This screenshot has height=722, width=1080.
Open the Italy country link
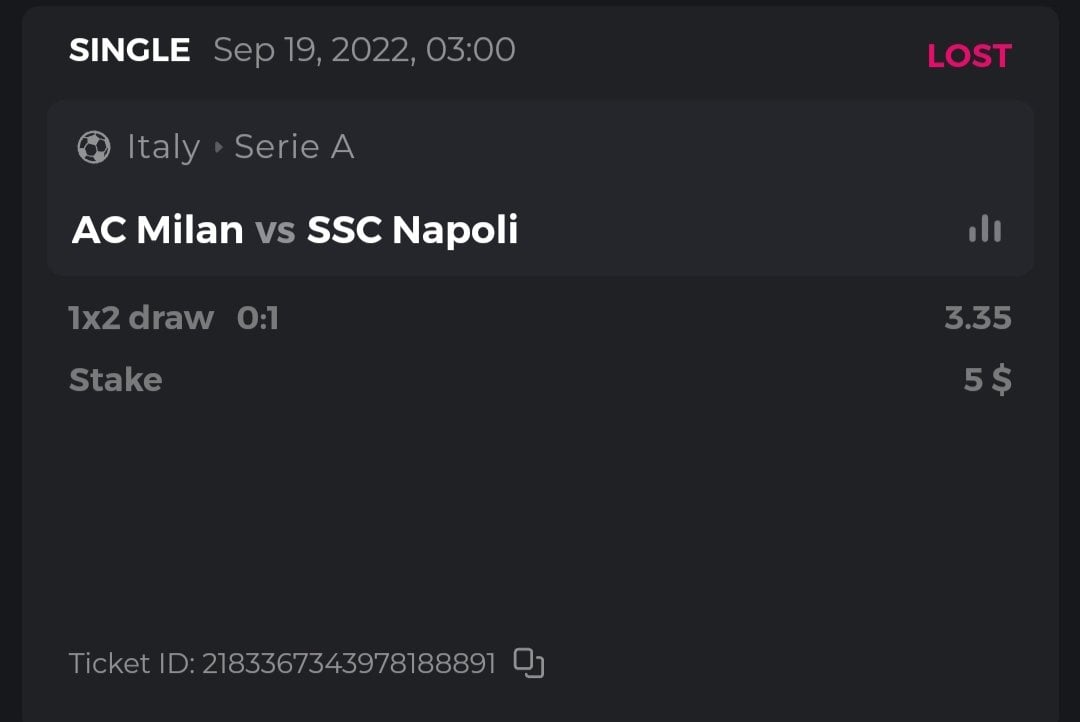163,148
